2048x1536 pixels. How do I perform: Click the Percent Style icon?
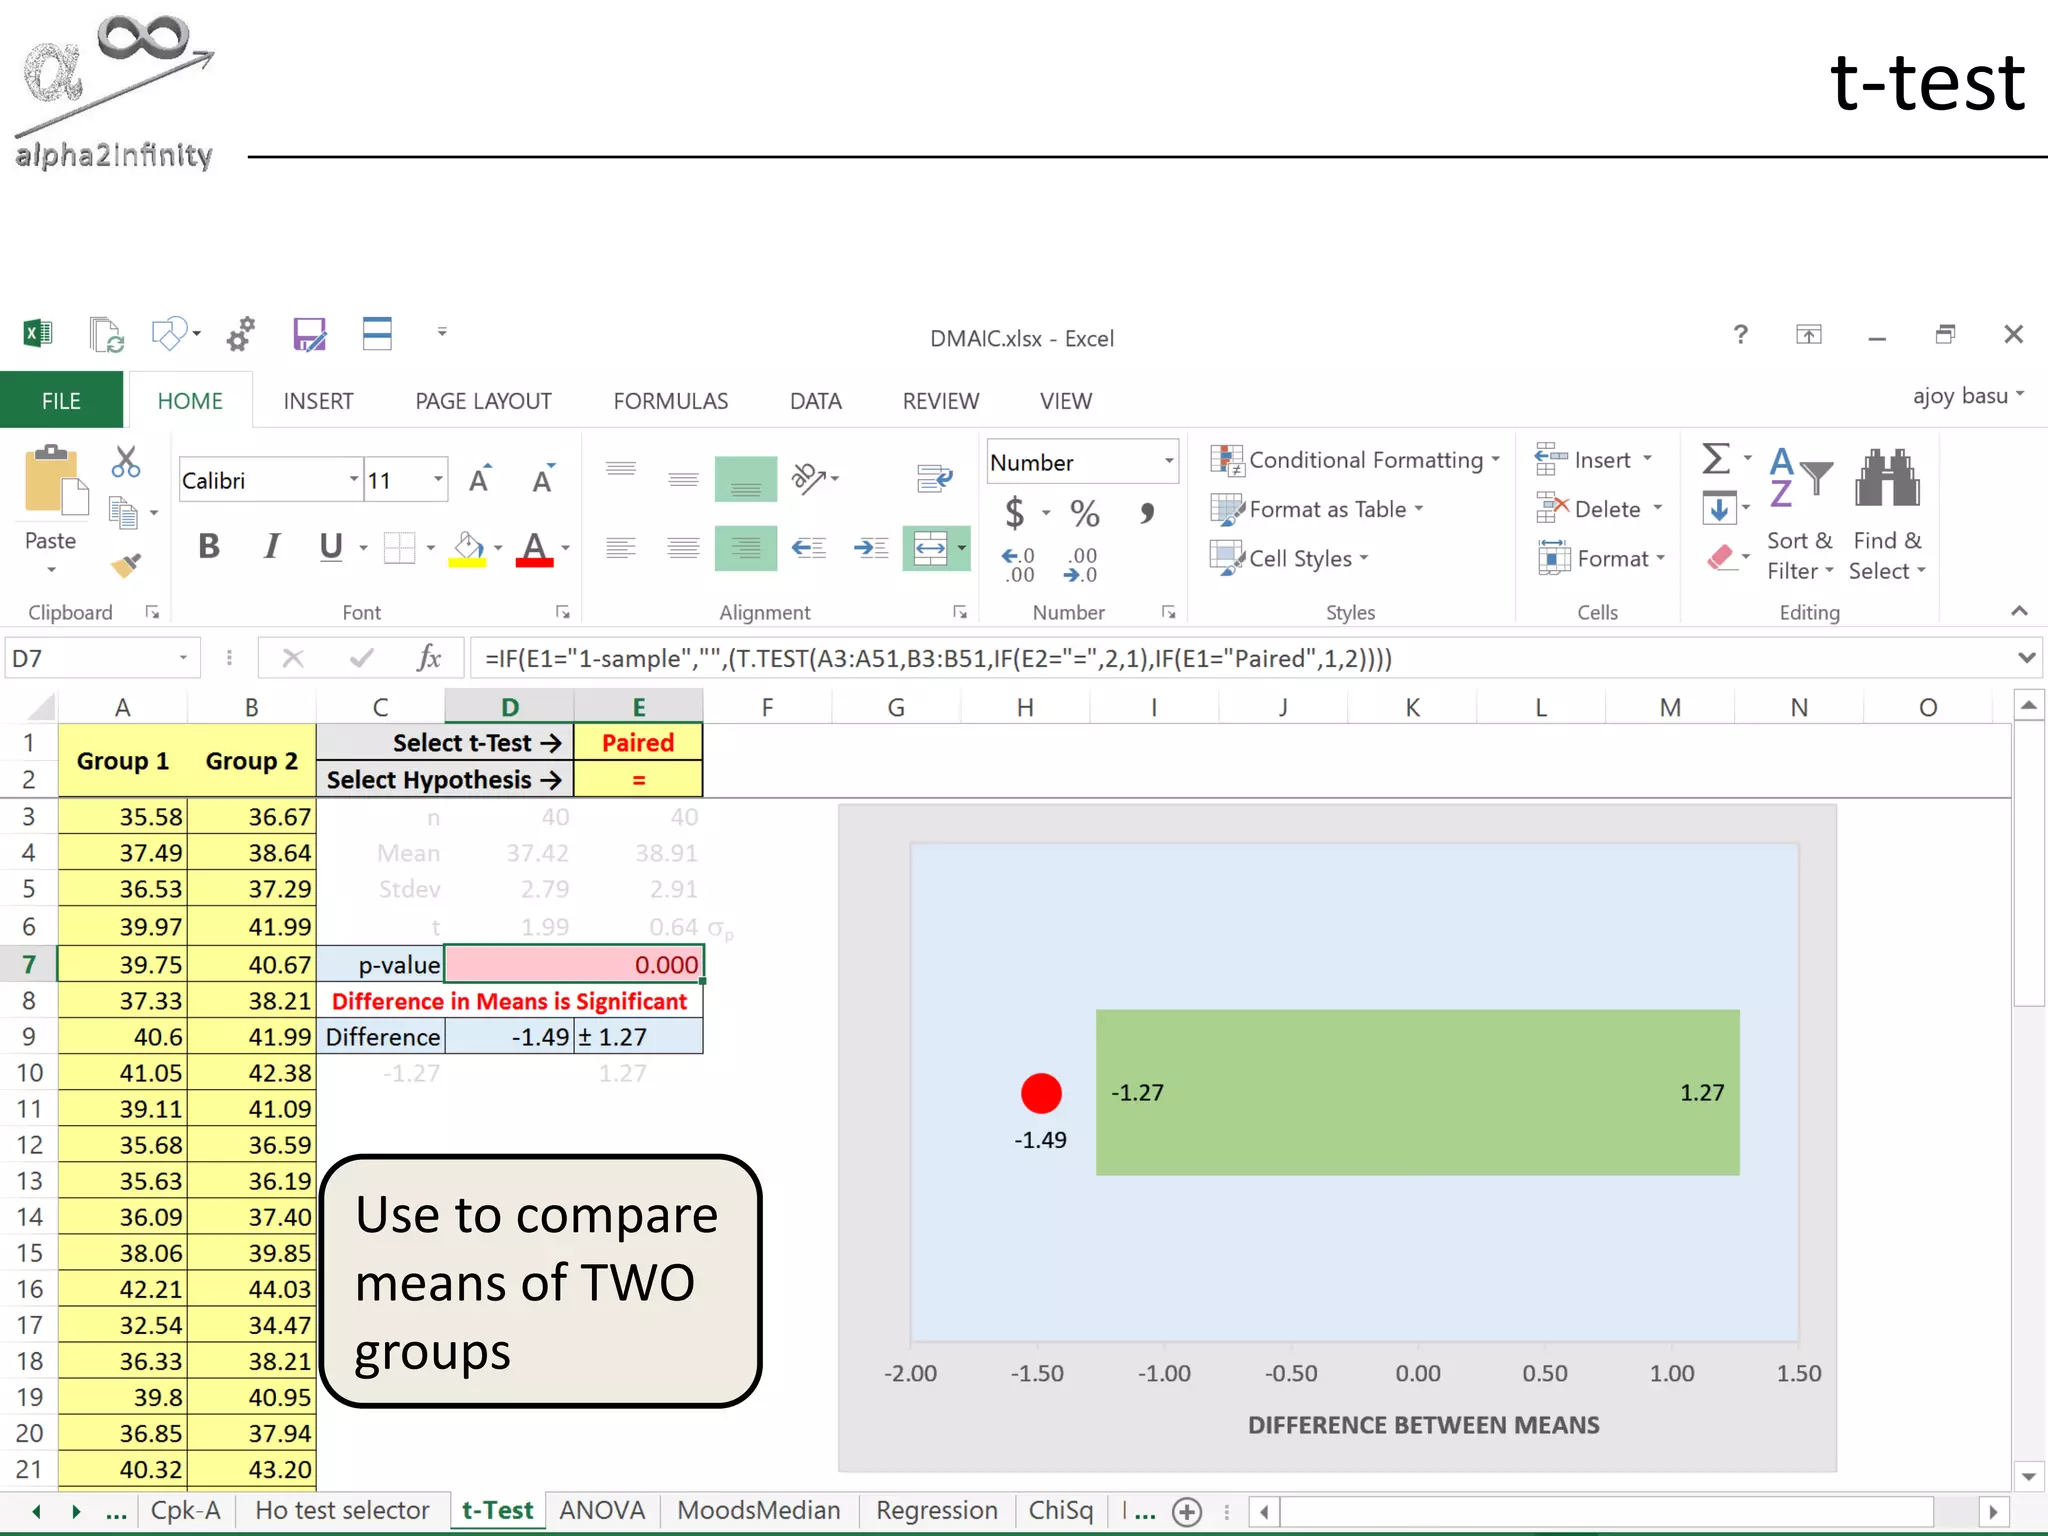tap(1084, 514)
